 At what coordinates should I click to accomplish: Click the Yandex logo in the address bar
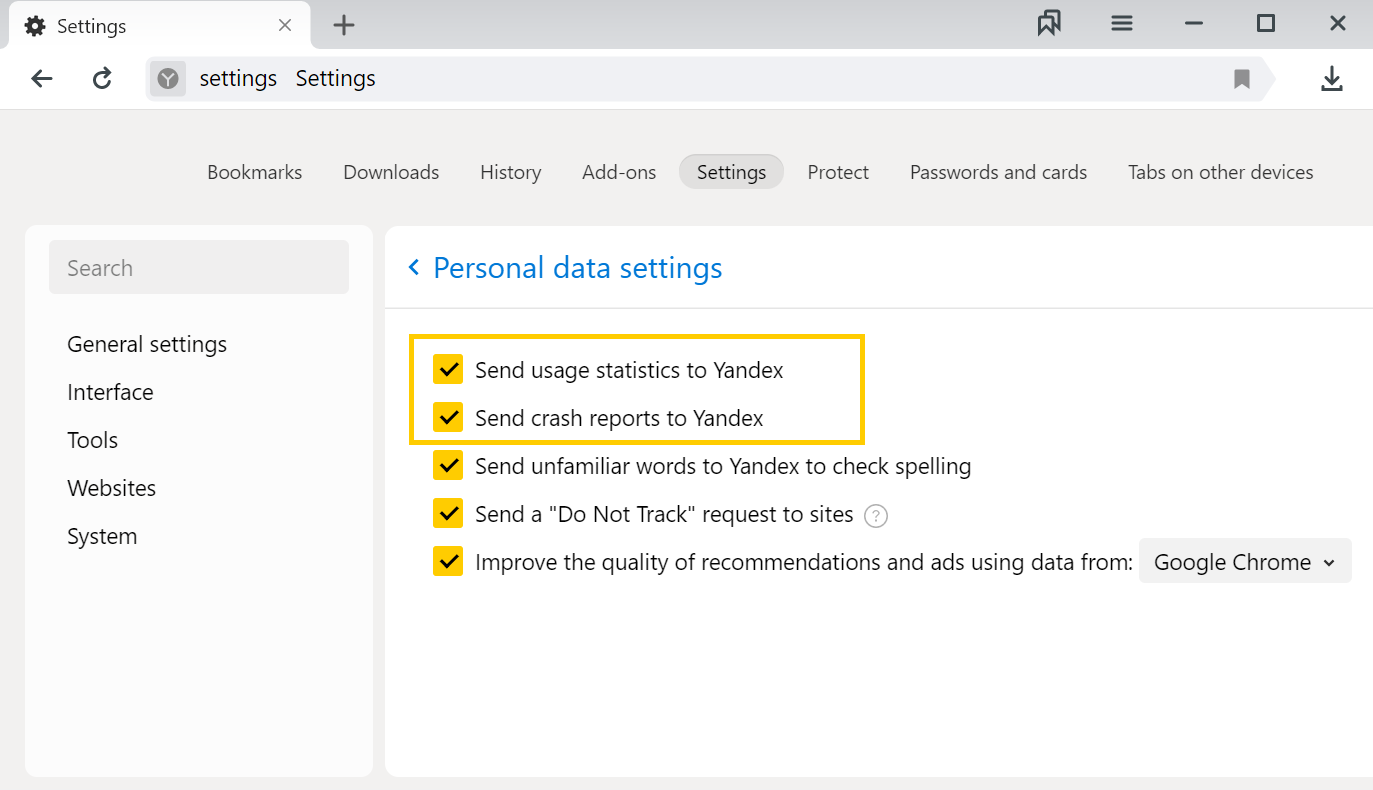(168, 79)
